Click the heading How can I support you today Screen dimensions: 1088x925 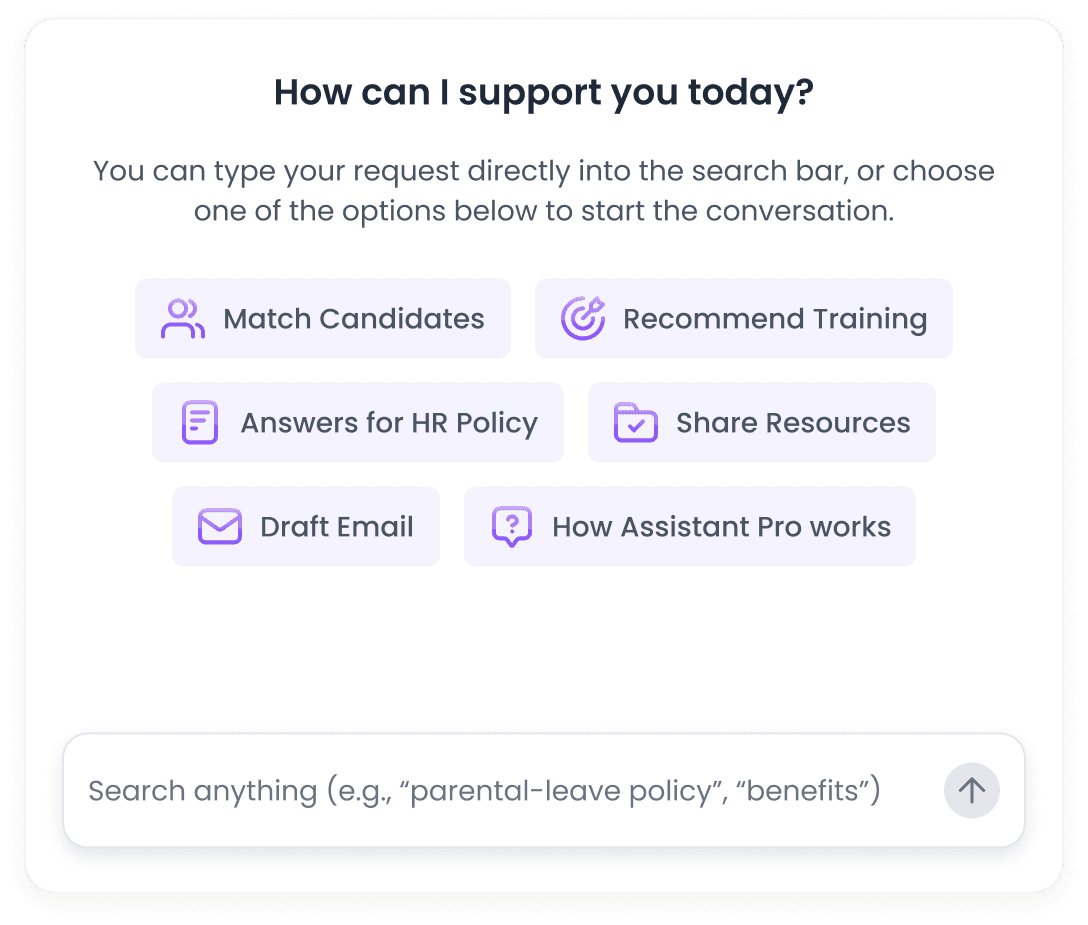(544, 91)
